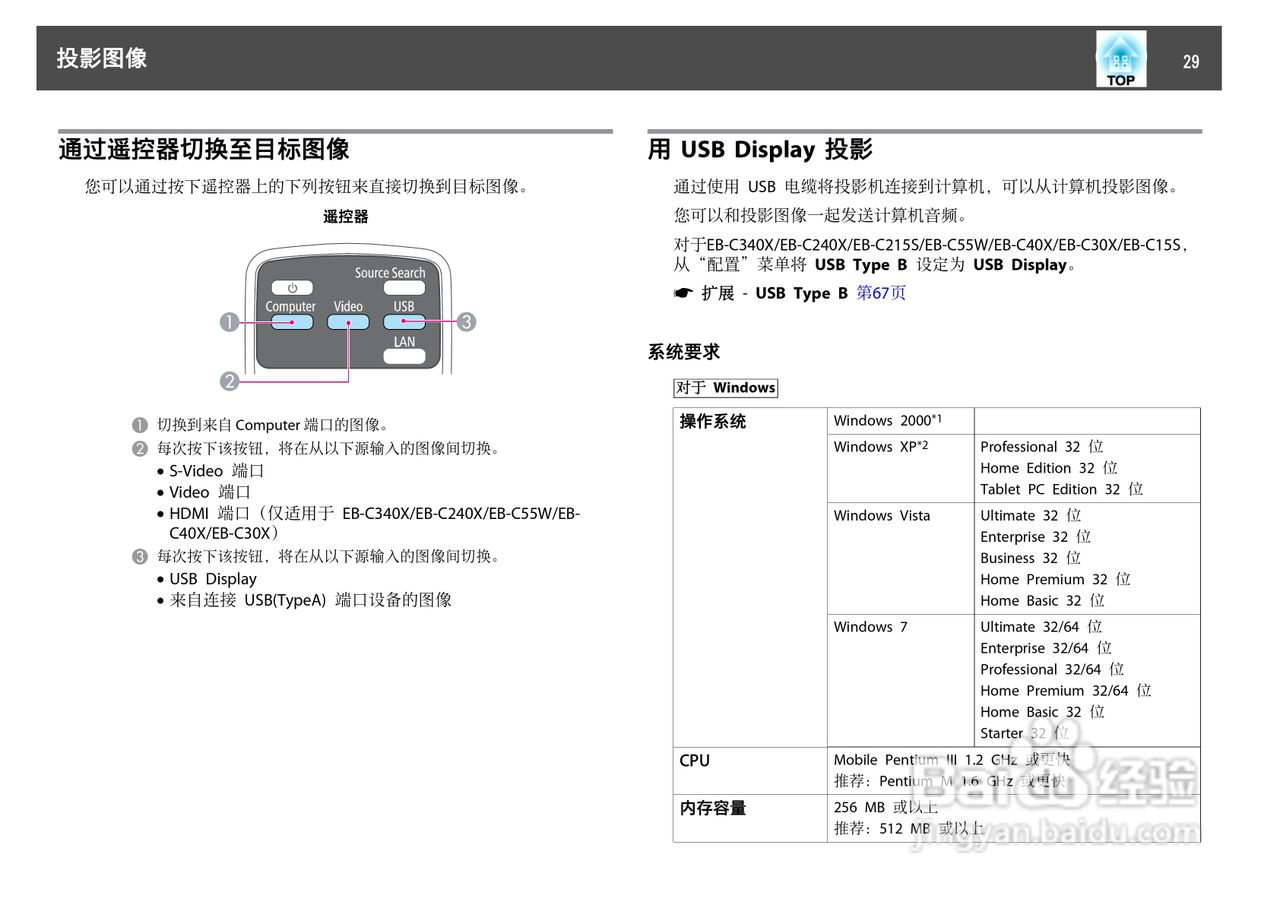The width and height of the screenshot is (1280, 905).
Task: Click the Windows XP table cell
Action: tap(900, 468)
